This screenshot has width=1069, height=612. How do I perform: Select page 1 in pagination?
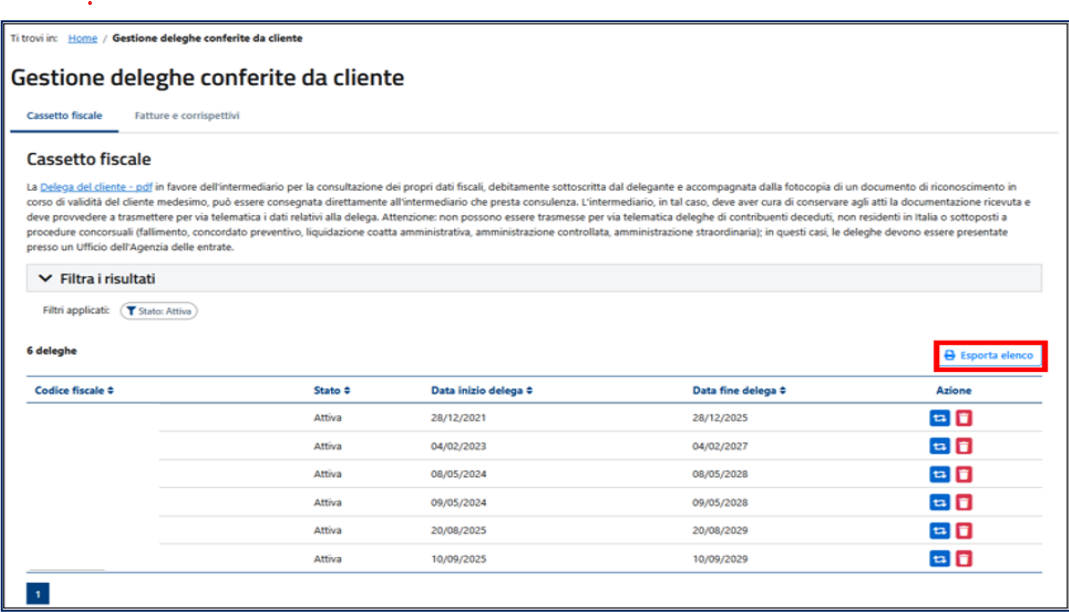point(37,595)
